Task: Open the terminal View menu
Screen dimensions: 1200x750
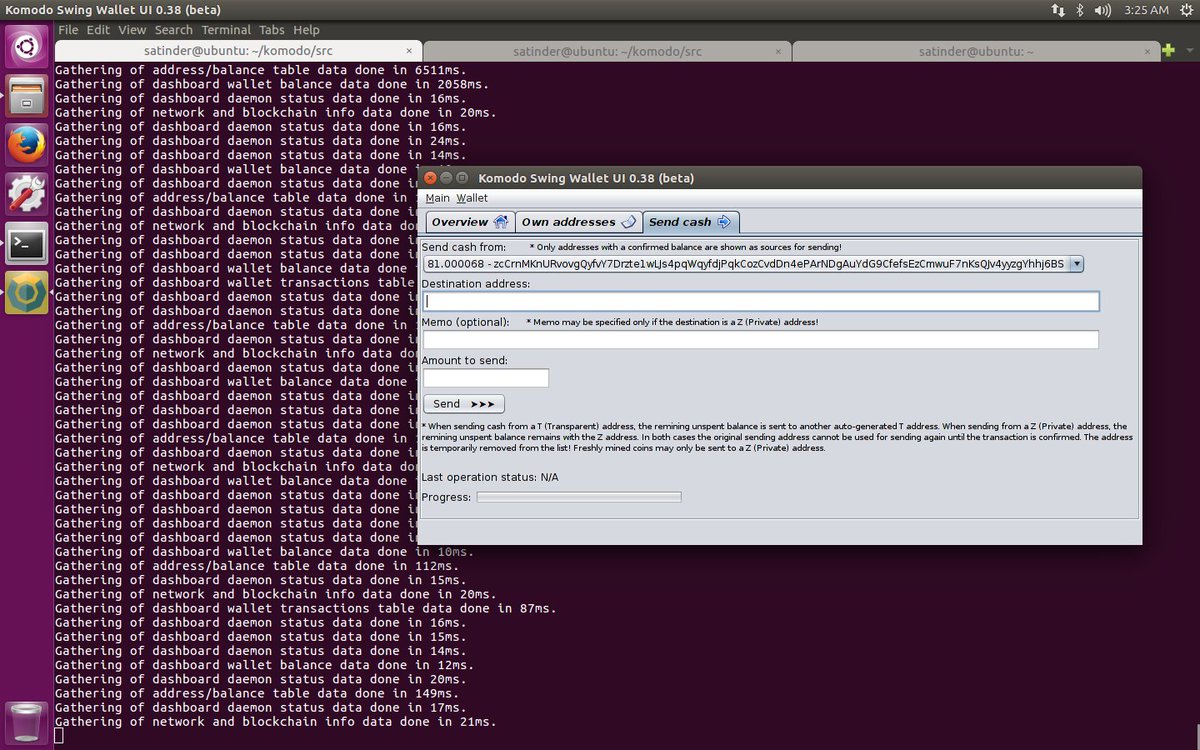Action: click(132, 30)
